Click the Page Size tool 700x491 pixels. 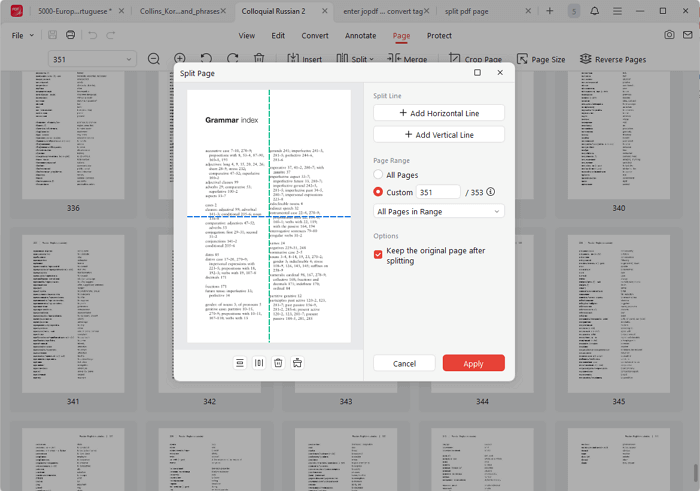[x=541, y=59]
